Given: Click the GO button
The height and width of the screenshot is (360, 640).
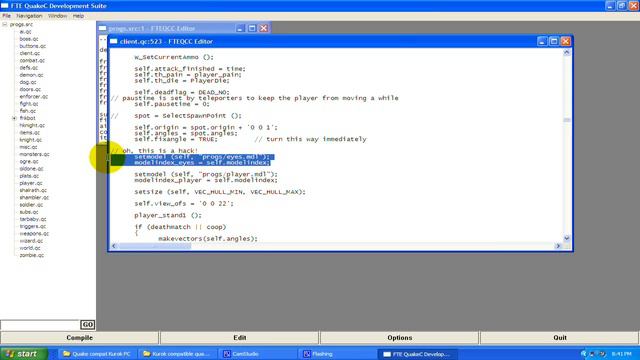Looking at the screenshot, I should [87, 324].
